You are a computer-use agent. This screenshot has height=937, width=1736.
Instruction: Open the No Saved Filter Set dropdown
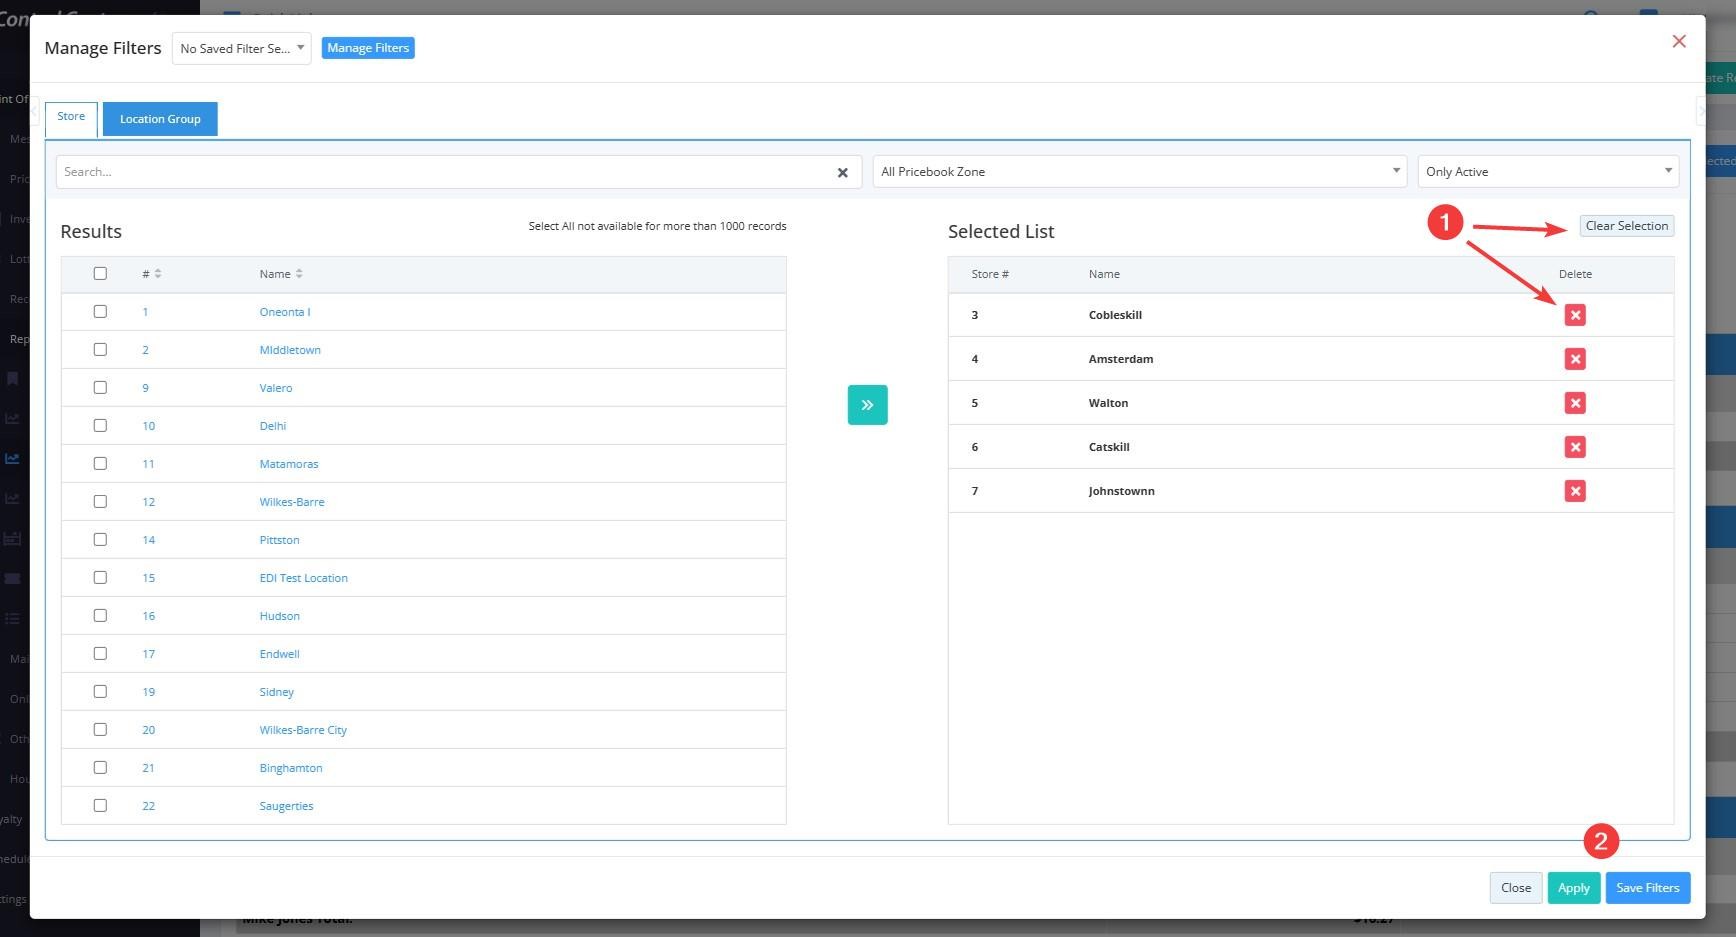(241, 48)
